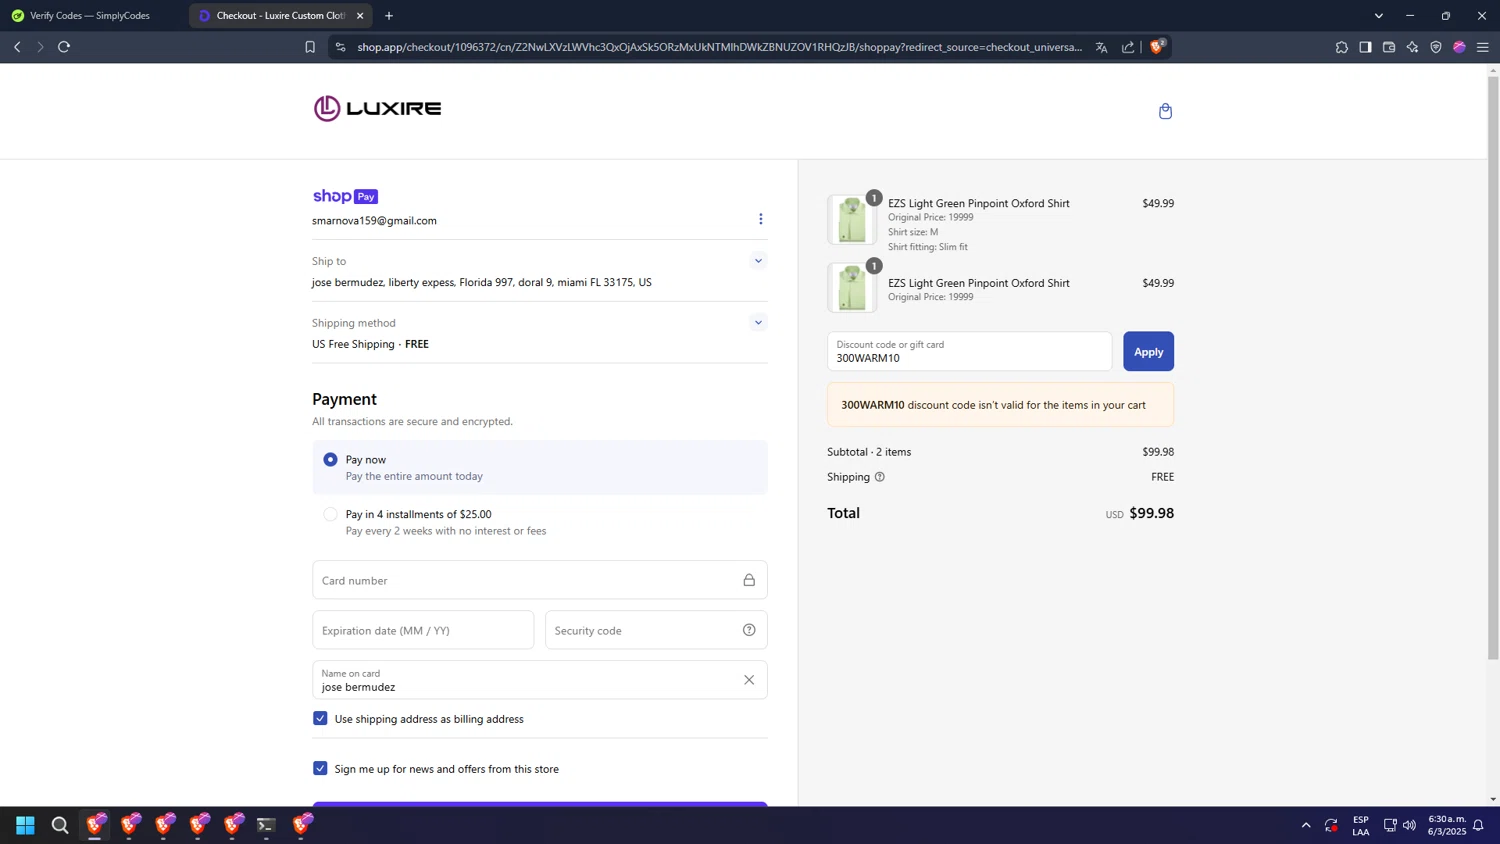Click the Card number field
Screen dimensions: 1500x844
pyautogui.click(x=540, y=580)
